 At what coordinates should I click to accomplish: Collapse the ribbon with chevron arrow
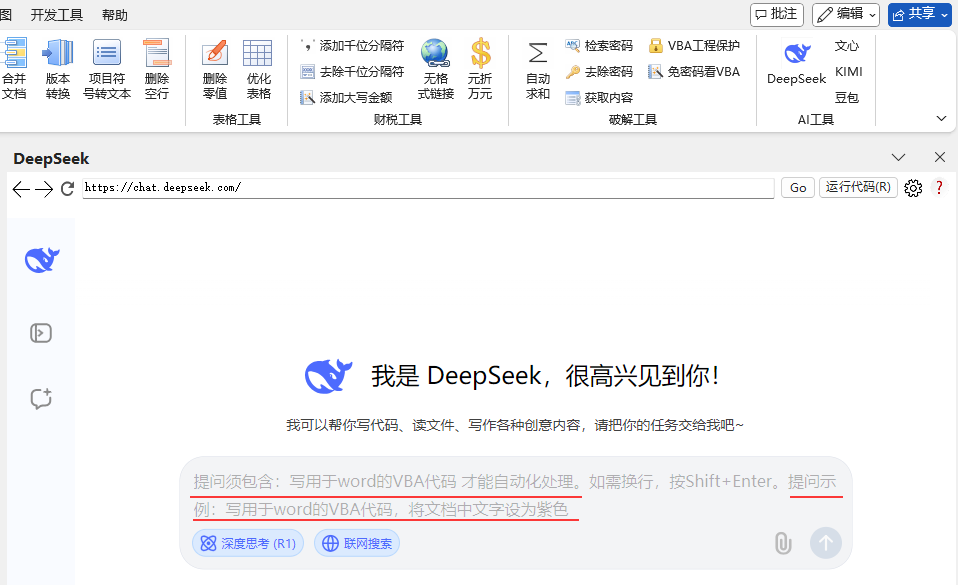pos(941,118)
